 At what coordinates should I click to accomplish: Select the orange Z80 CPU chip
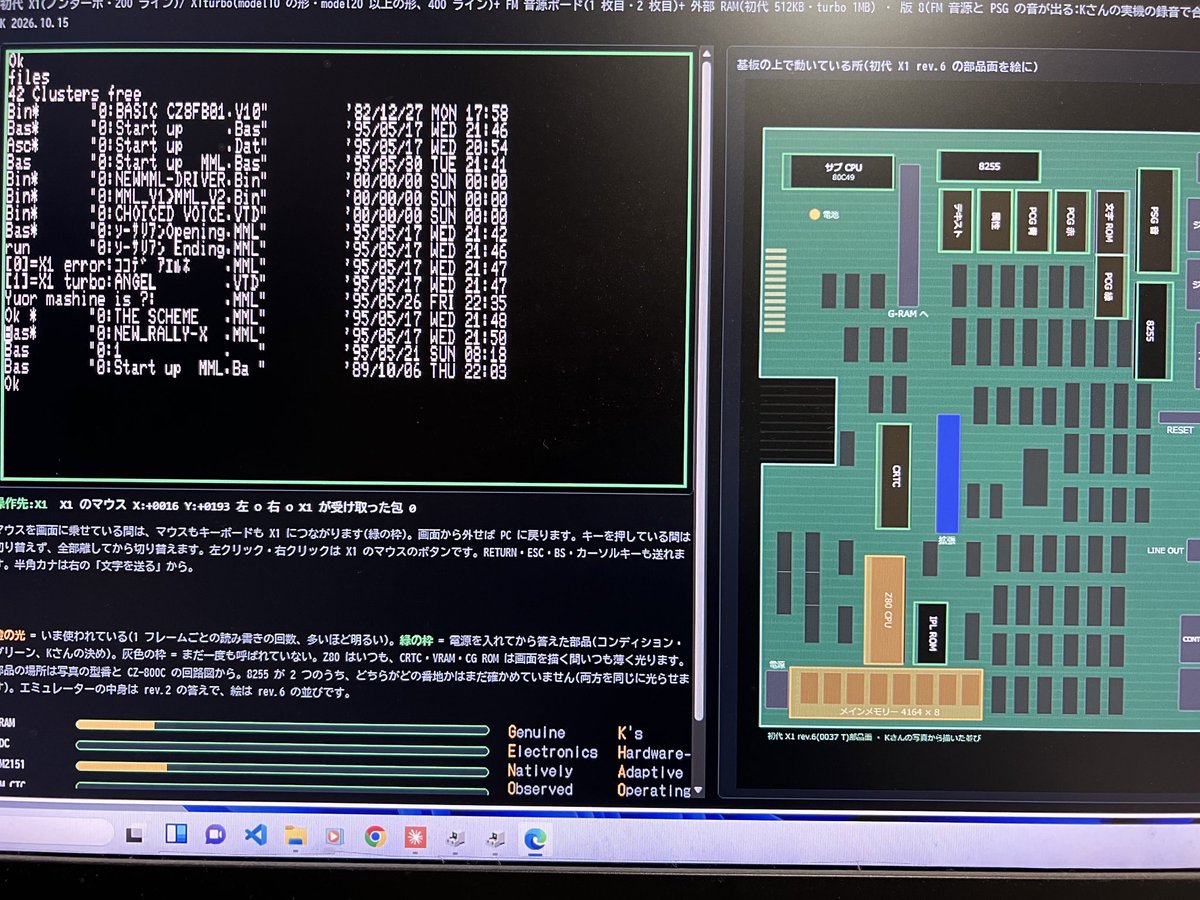coord(884,609)
